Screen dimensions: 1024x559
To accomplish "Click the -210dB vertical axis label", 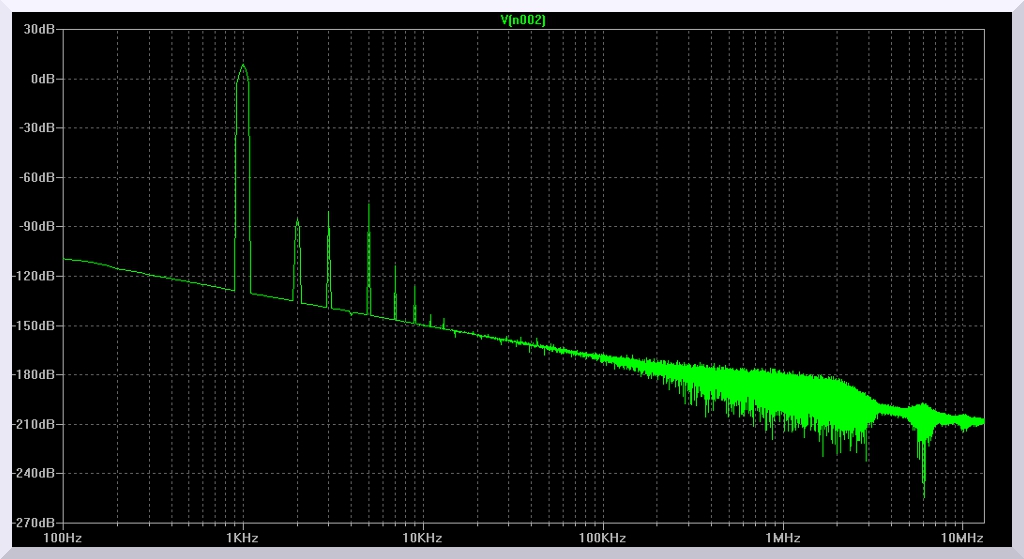I will pos(36,424).
